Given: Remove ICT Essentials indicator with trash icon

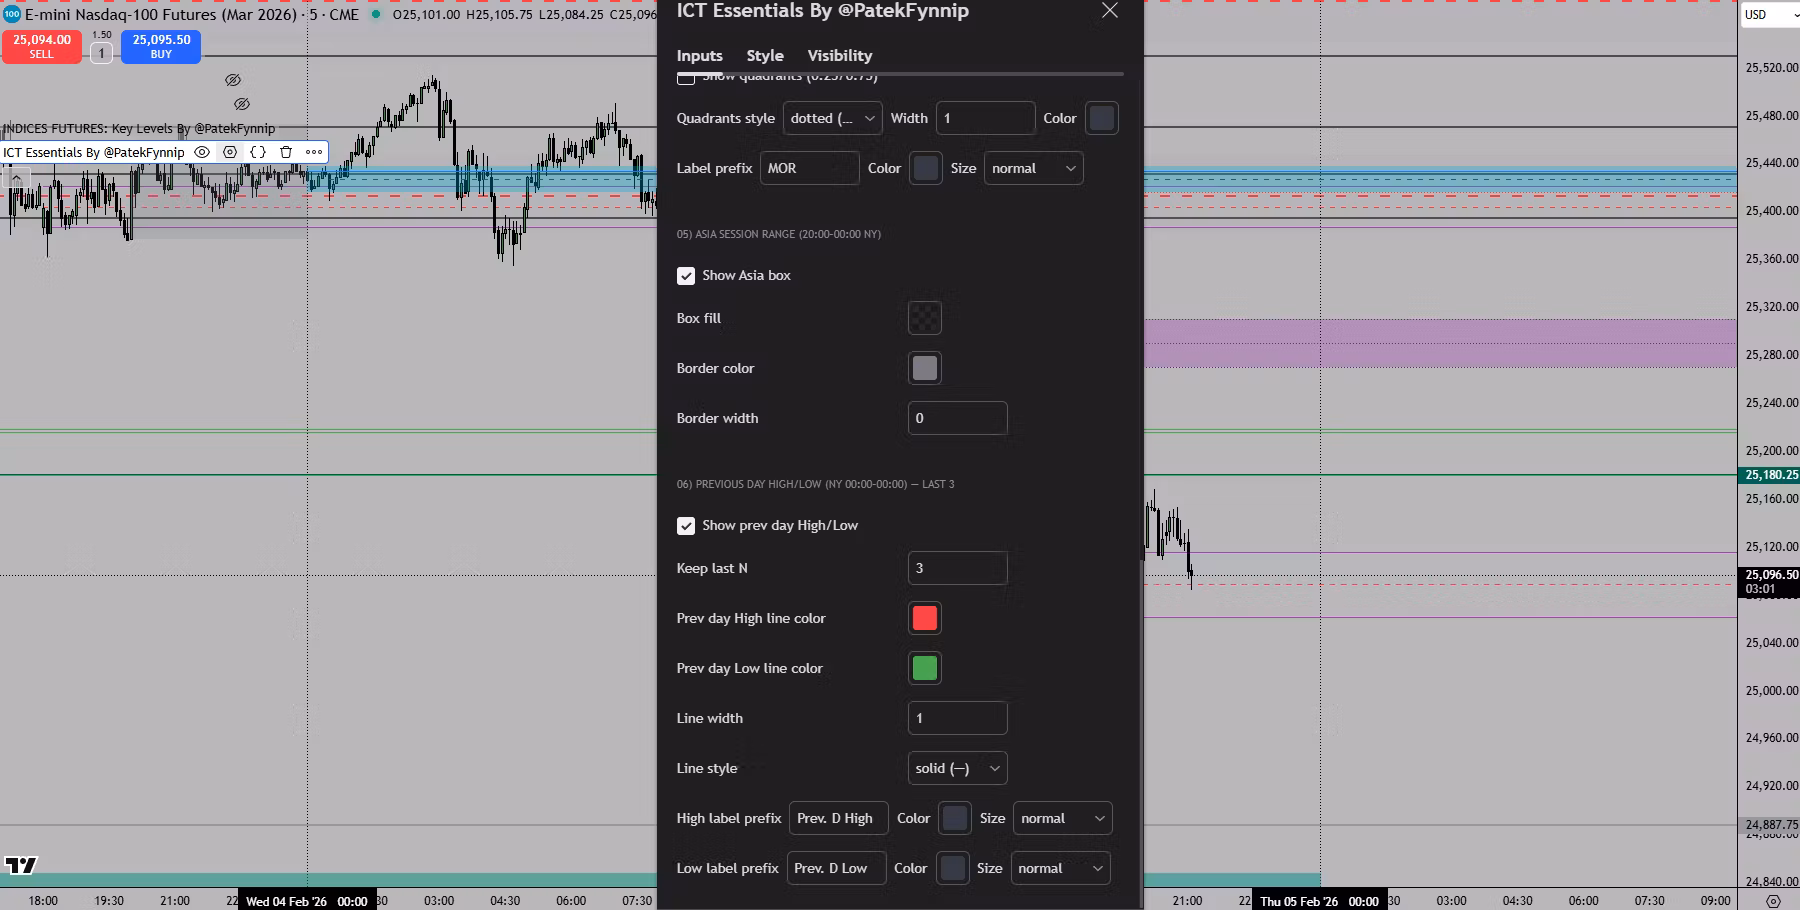Looking at the screenshot, I should (286, 152).
